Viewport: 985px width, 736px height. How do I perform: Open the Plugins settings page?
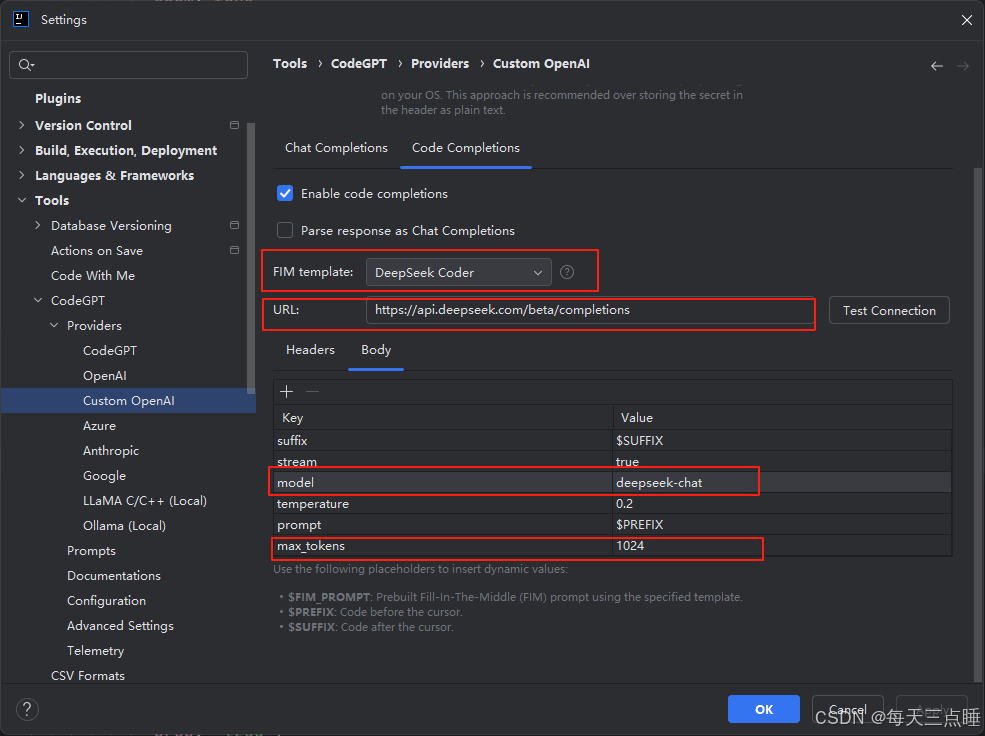pos(58,99)
